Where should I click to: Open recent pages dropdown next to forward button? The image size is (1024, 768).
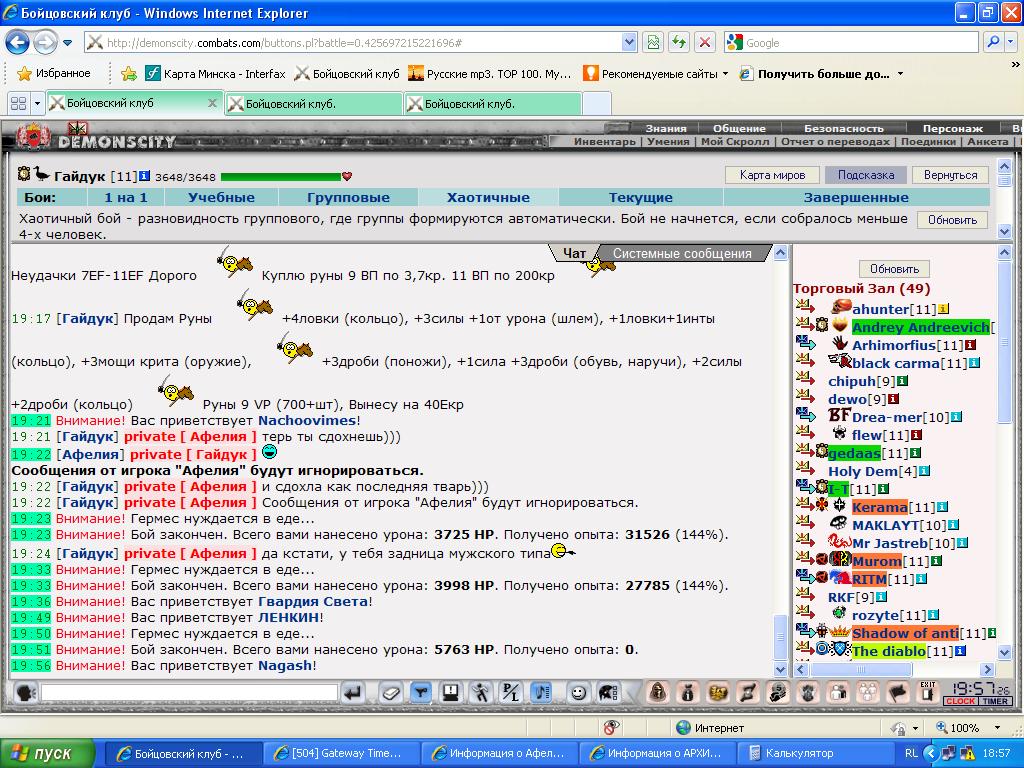tap(67, 43)
